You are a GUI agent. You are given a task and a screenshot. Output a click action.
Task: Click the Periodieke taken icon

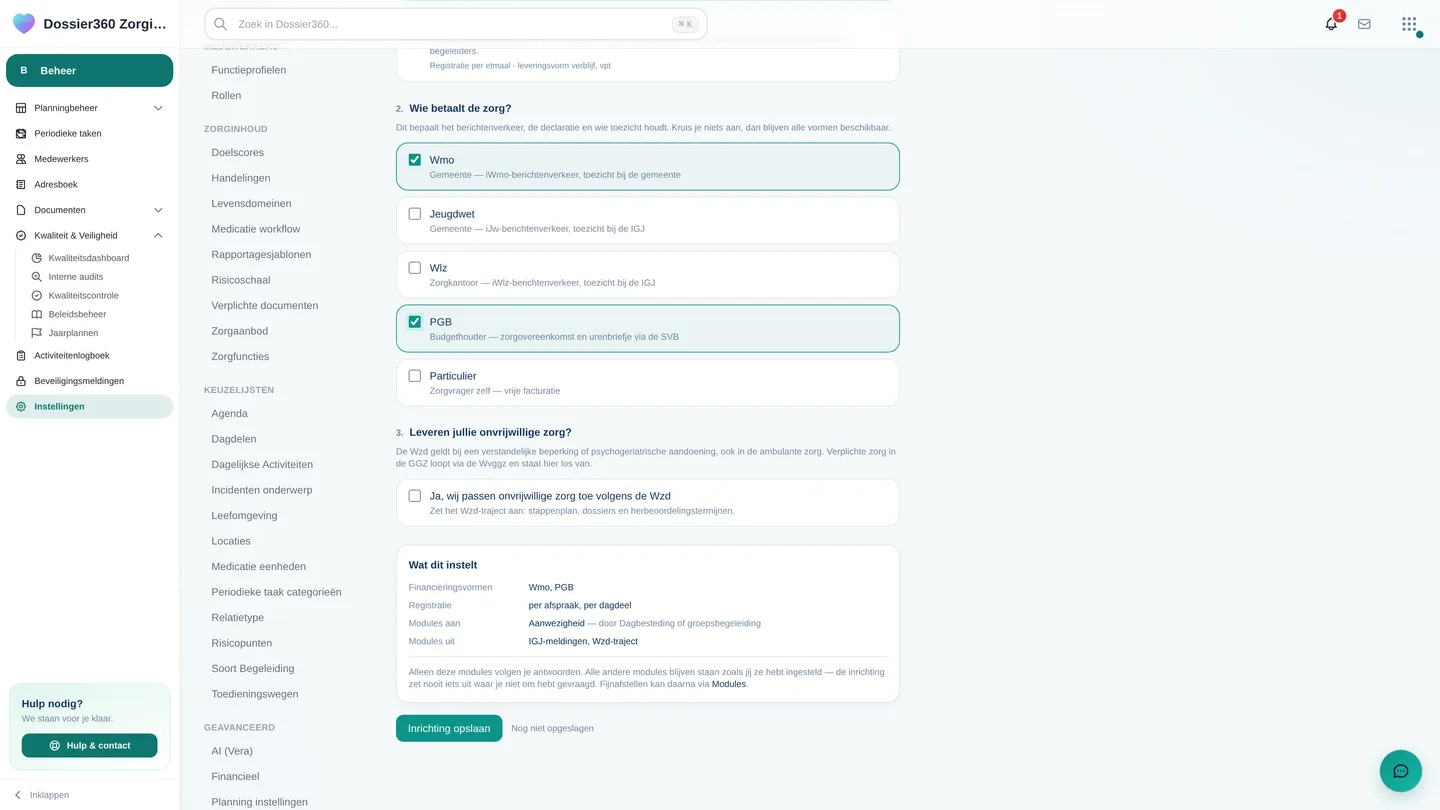click(21, 134)
